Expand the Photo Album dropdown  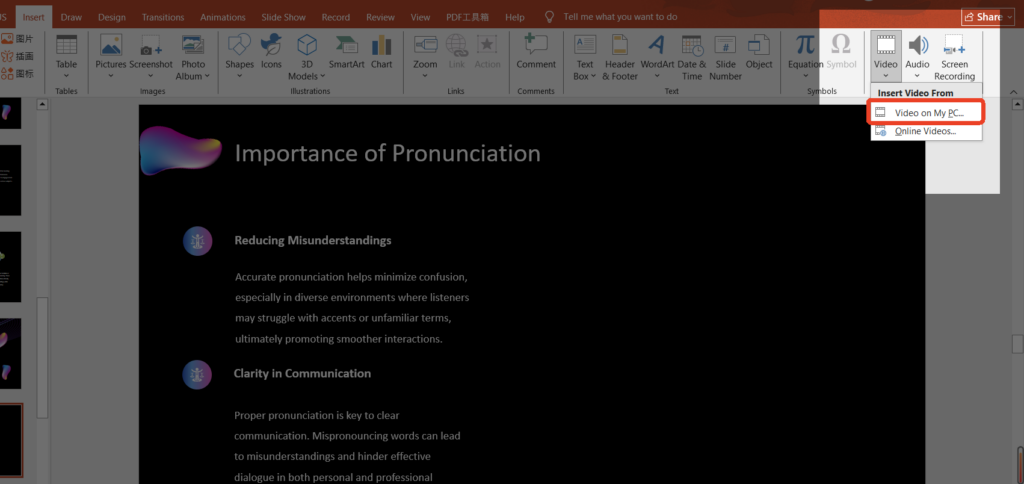coord(192,55)
